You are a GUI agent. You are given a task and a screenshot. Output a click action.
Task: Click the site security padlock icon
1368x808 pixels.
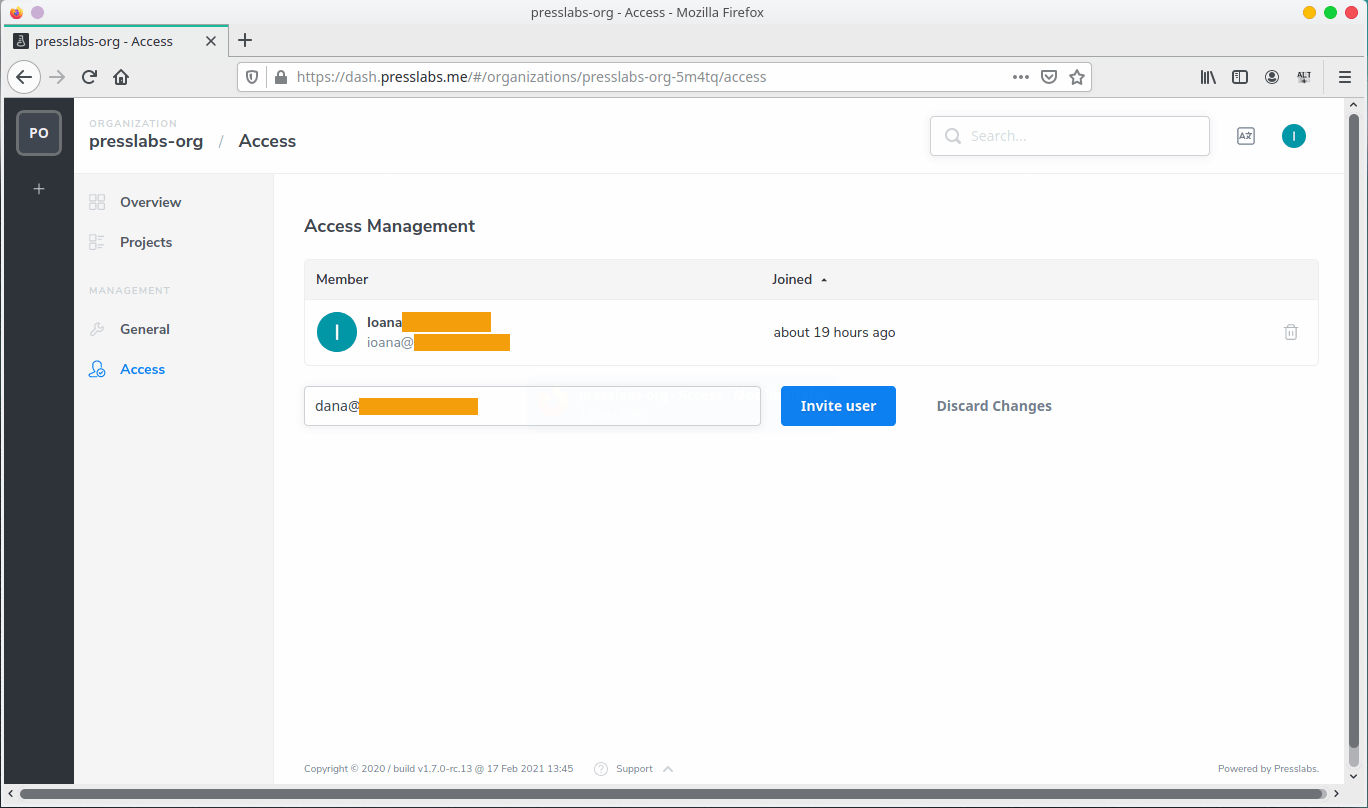click(x=280, y=77)
